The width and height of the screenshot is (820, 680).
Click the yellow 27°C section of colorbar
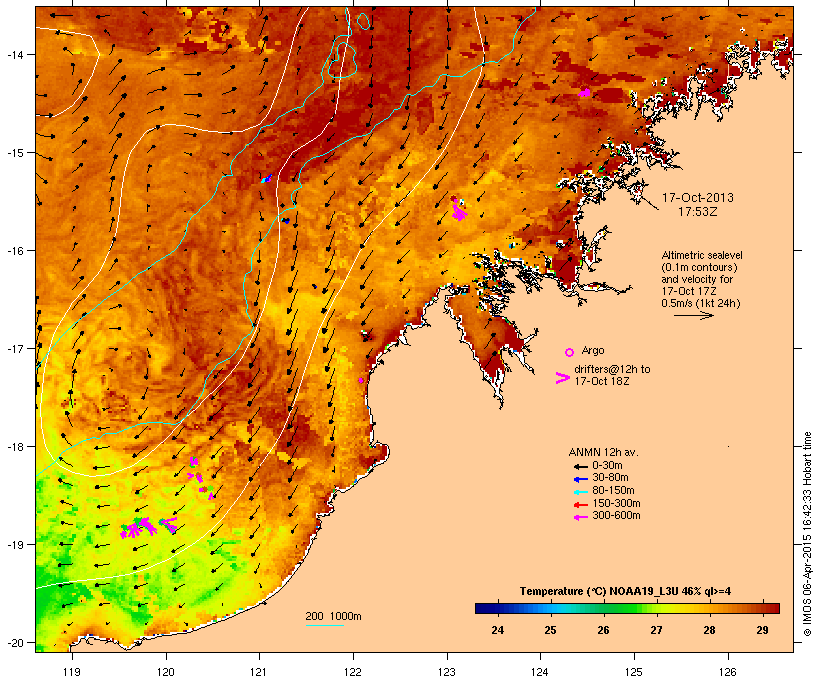(656, 608)
